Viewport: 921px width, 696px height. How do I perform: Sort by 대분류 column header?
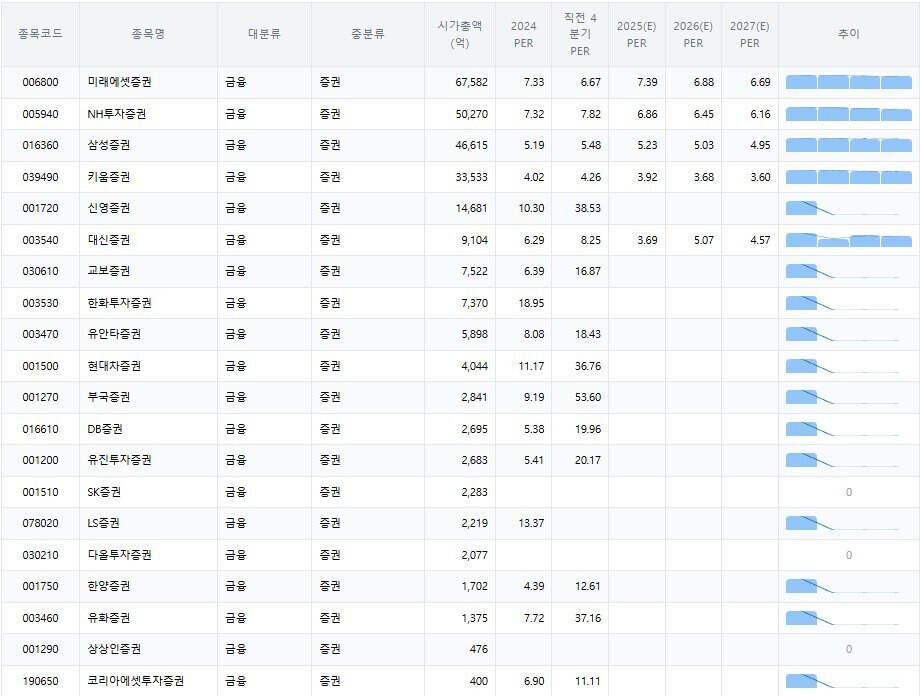coord(264,34)
